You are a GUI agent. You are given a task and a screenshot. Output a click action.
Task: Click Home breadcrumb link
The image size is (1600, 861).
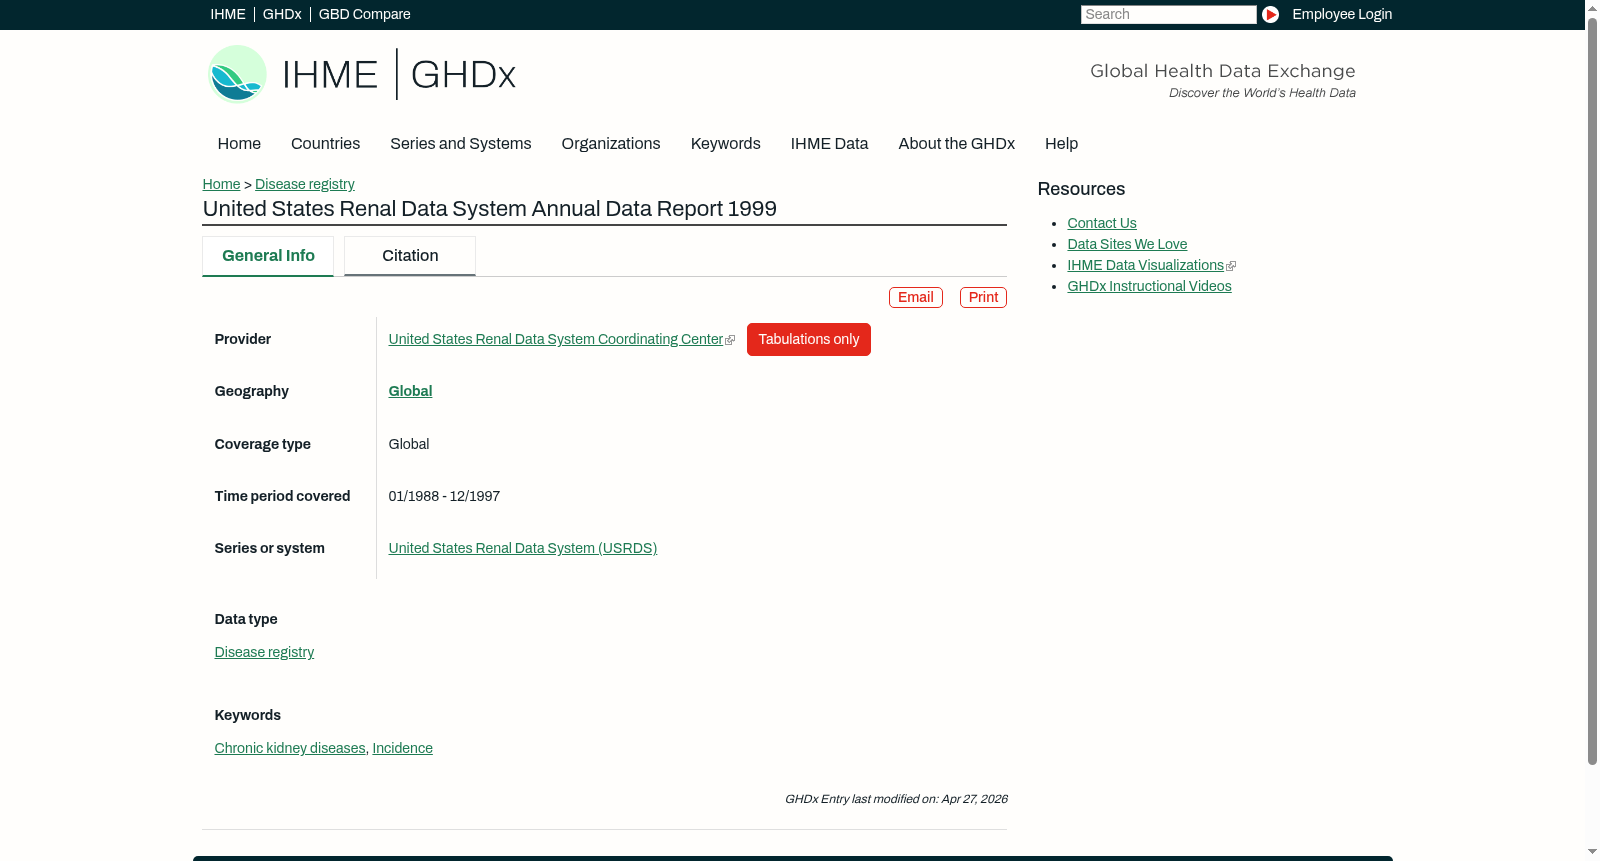click(221, 184)
